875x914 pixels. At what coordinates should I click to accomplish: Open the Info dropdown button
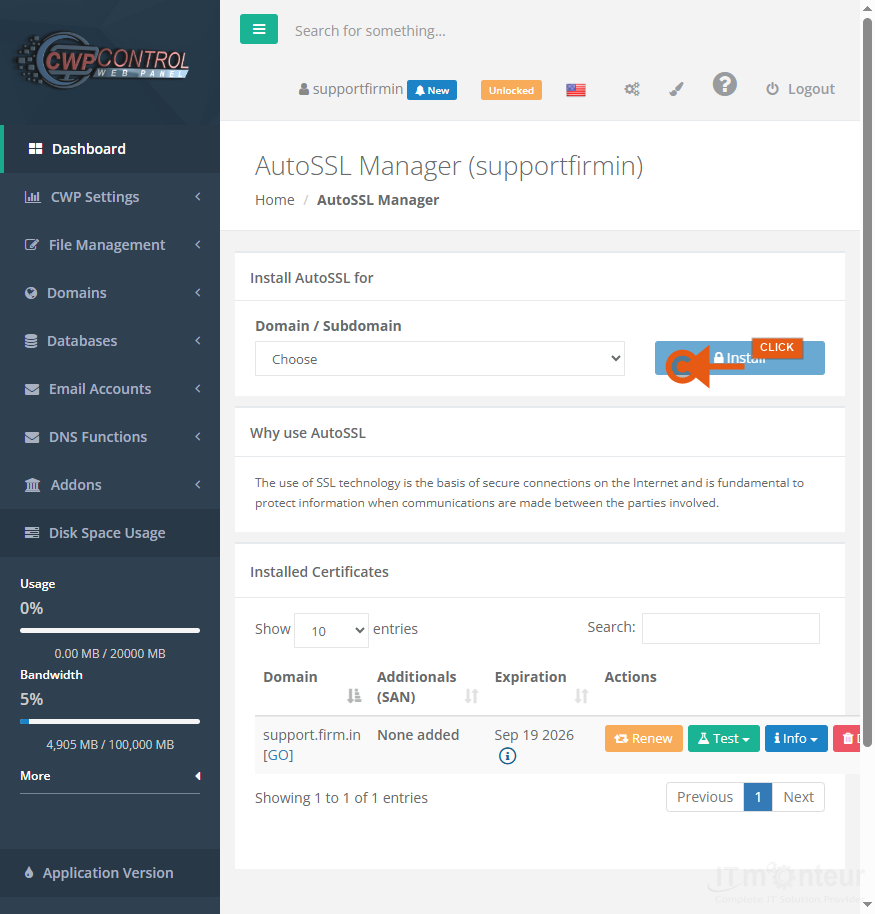point(796,739)
